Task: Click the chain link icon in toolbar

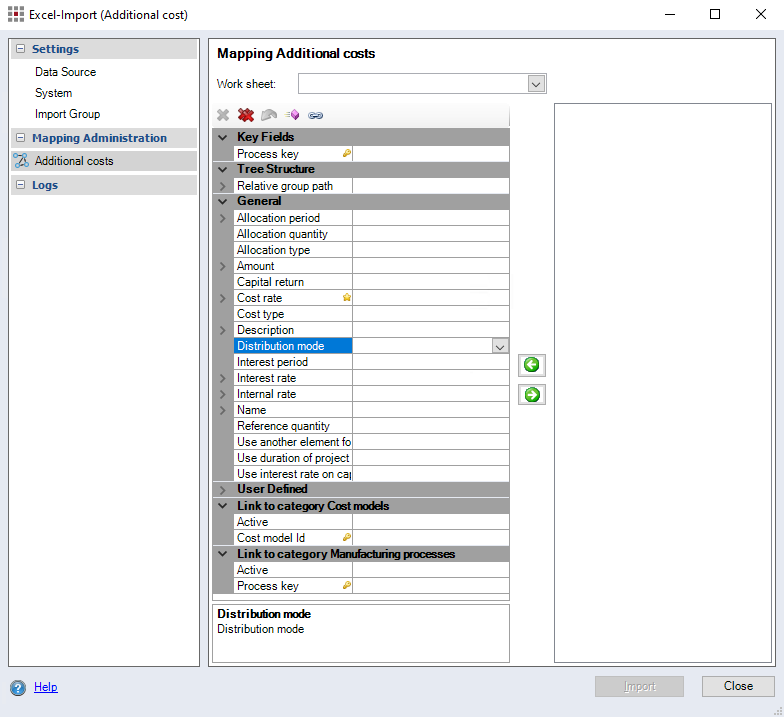Action: click(x=316, y=115)
